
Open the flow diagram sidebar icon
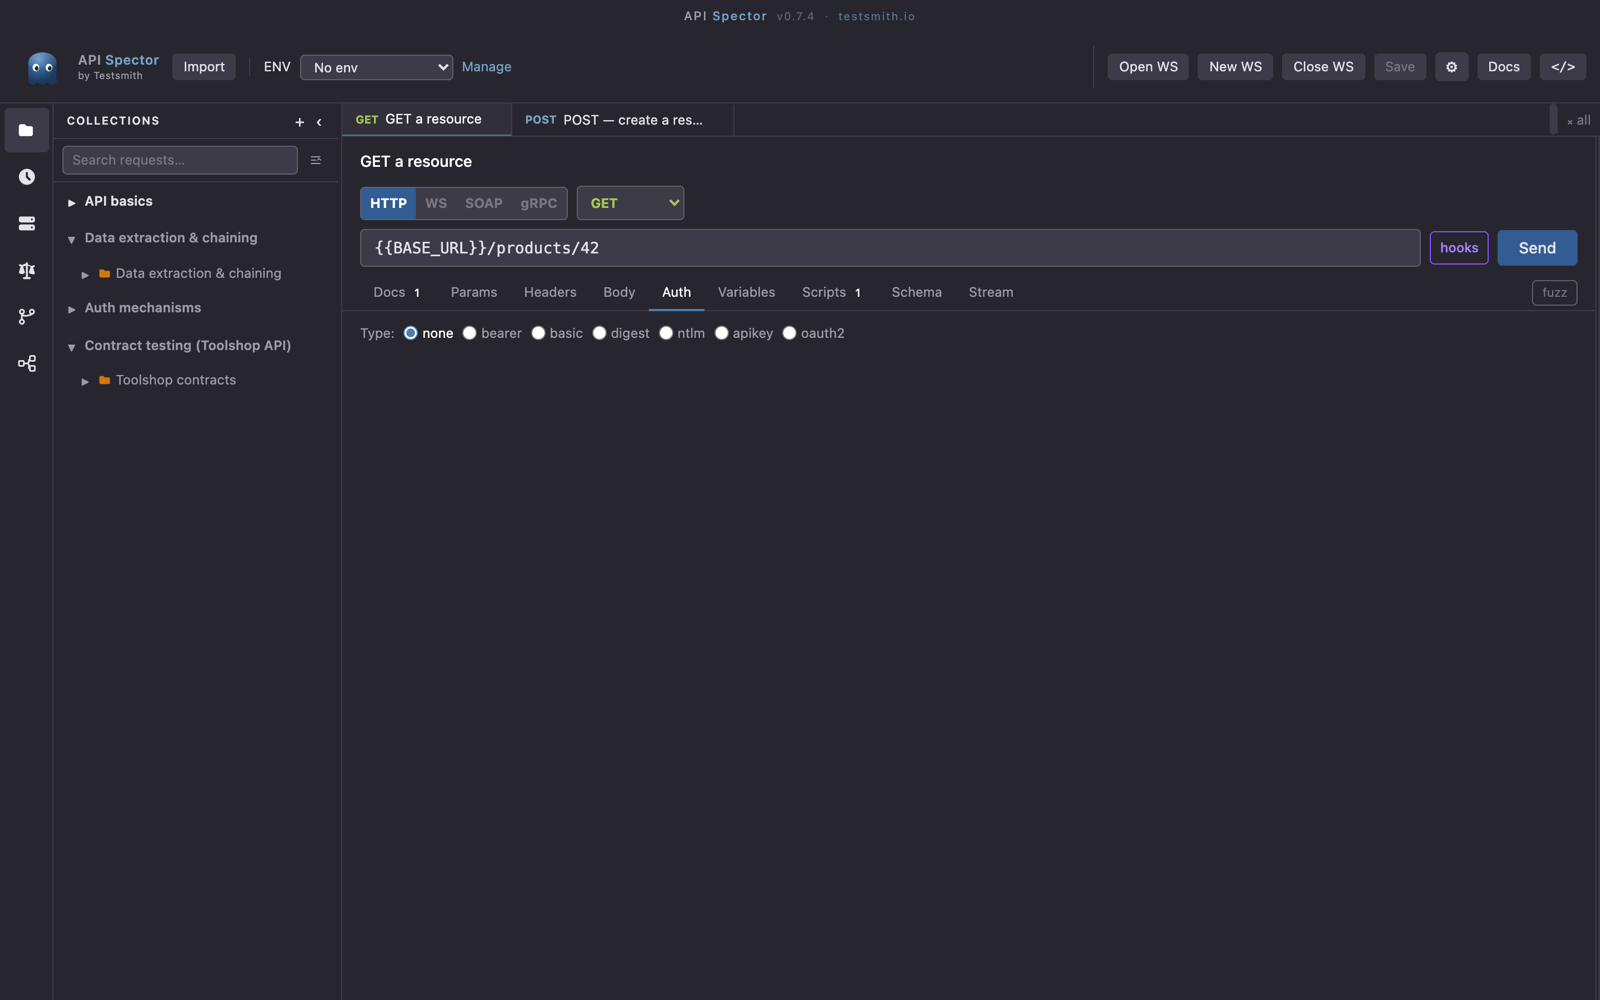click(26, 363)
